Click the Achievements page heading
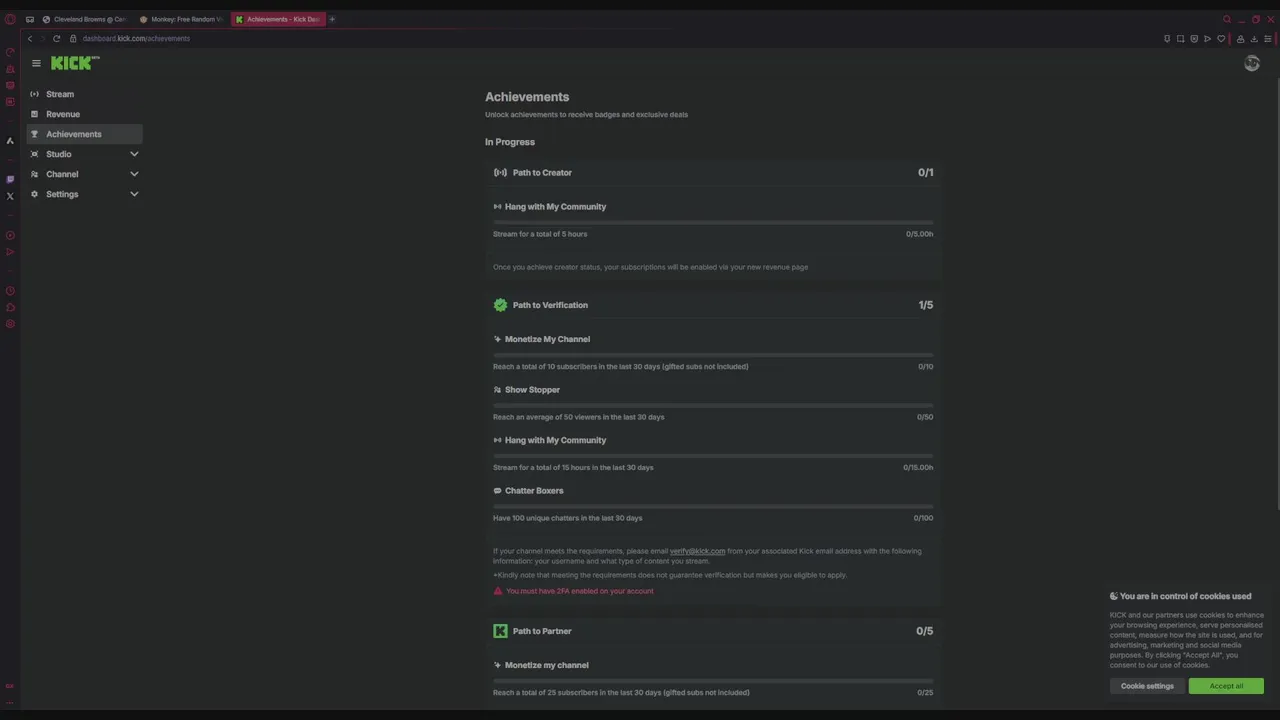The height and width of the screenshot is (720, 1280). tap(527, 97)
